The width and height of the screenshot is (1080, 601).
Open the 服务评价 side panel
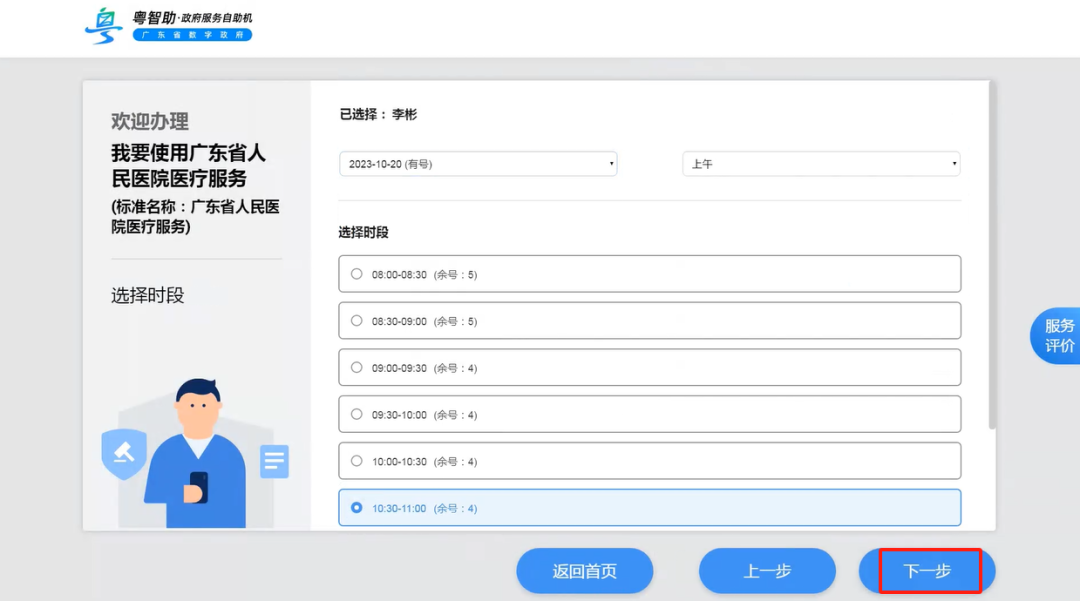tap(1059, 335)
